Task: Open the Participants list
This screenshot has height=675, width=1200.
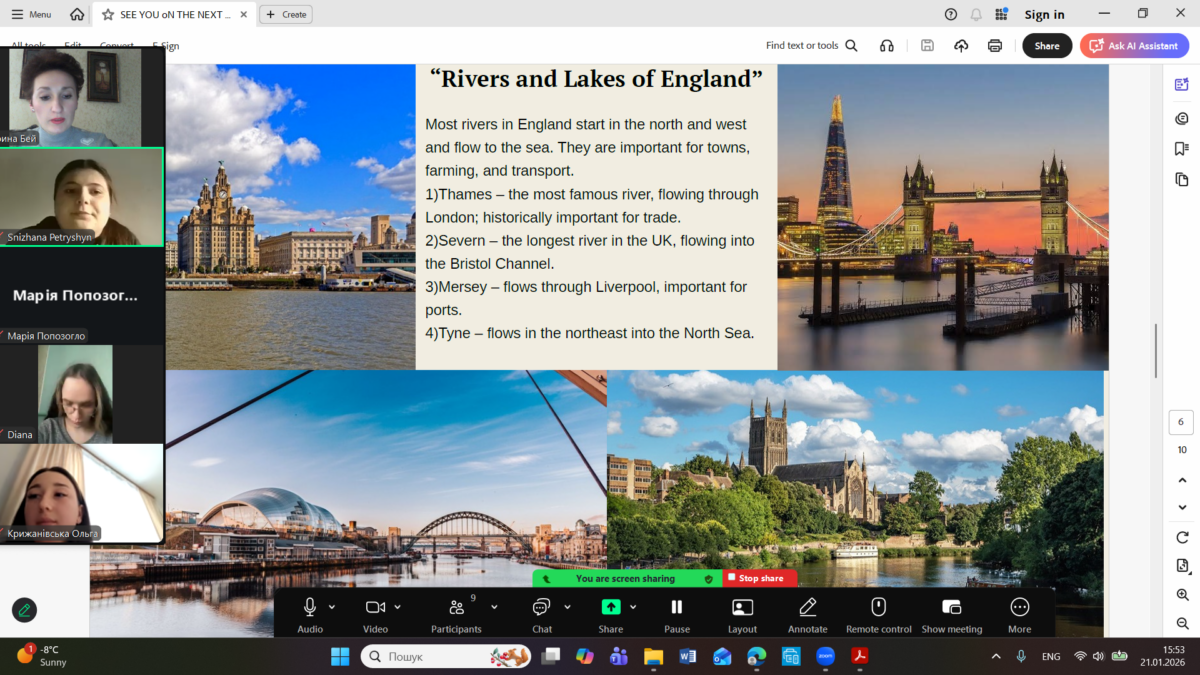Action: 456,607
